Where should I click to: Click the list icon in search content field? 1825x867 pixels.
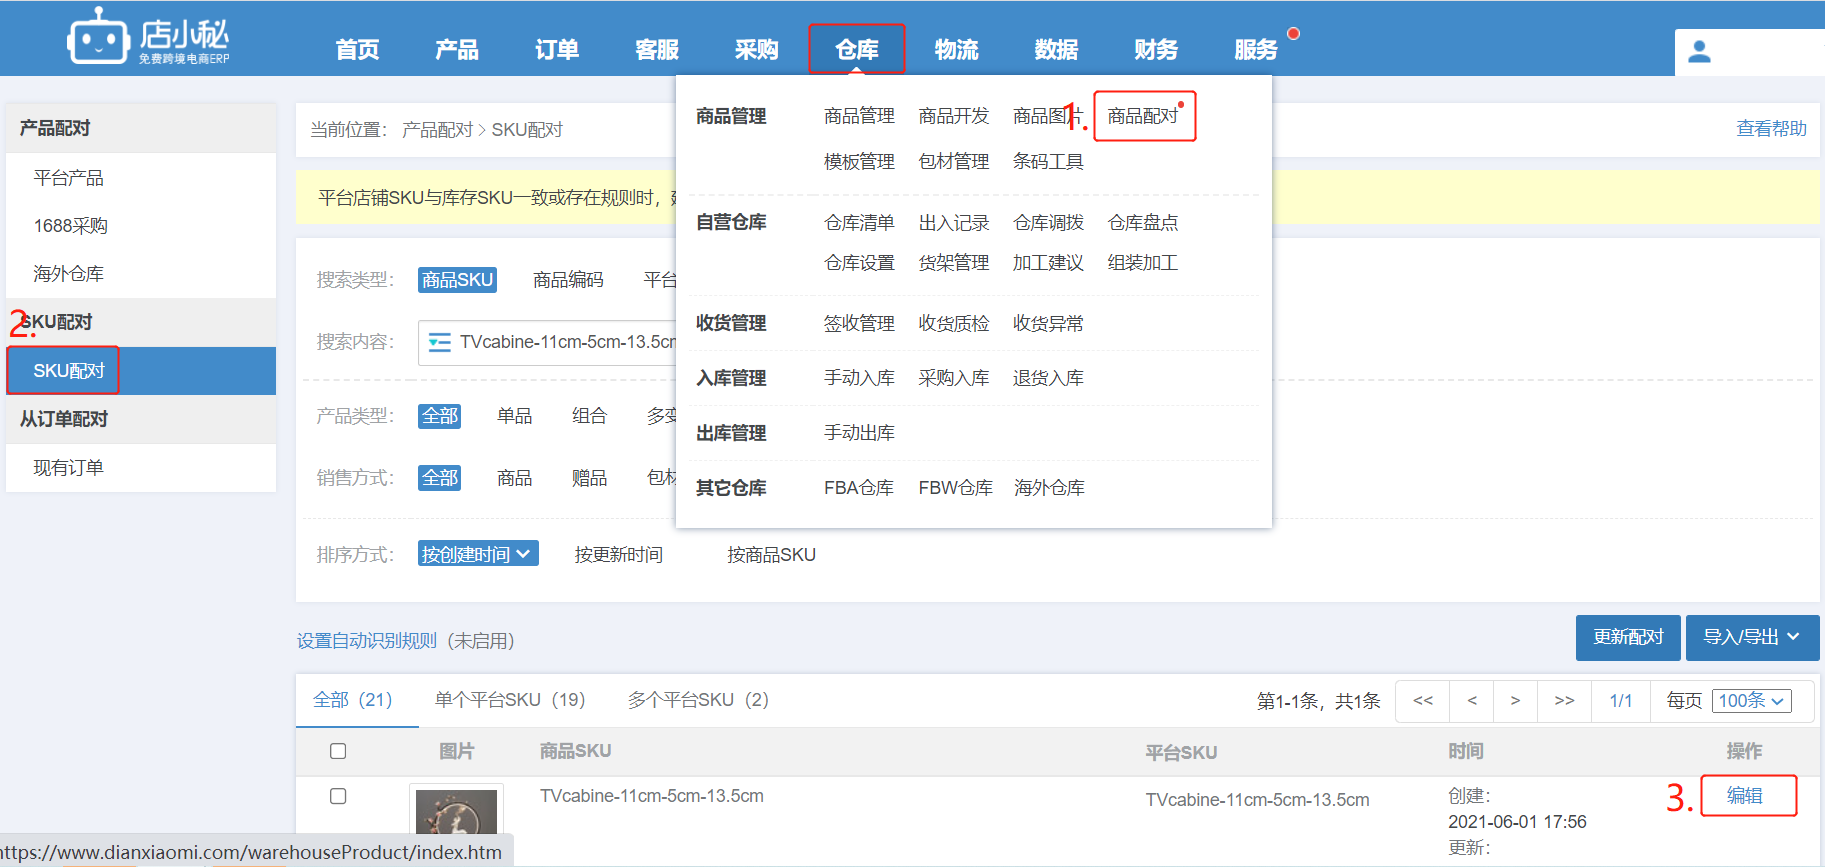click(439, 342)
